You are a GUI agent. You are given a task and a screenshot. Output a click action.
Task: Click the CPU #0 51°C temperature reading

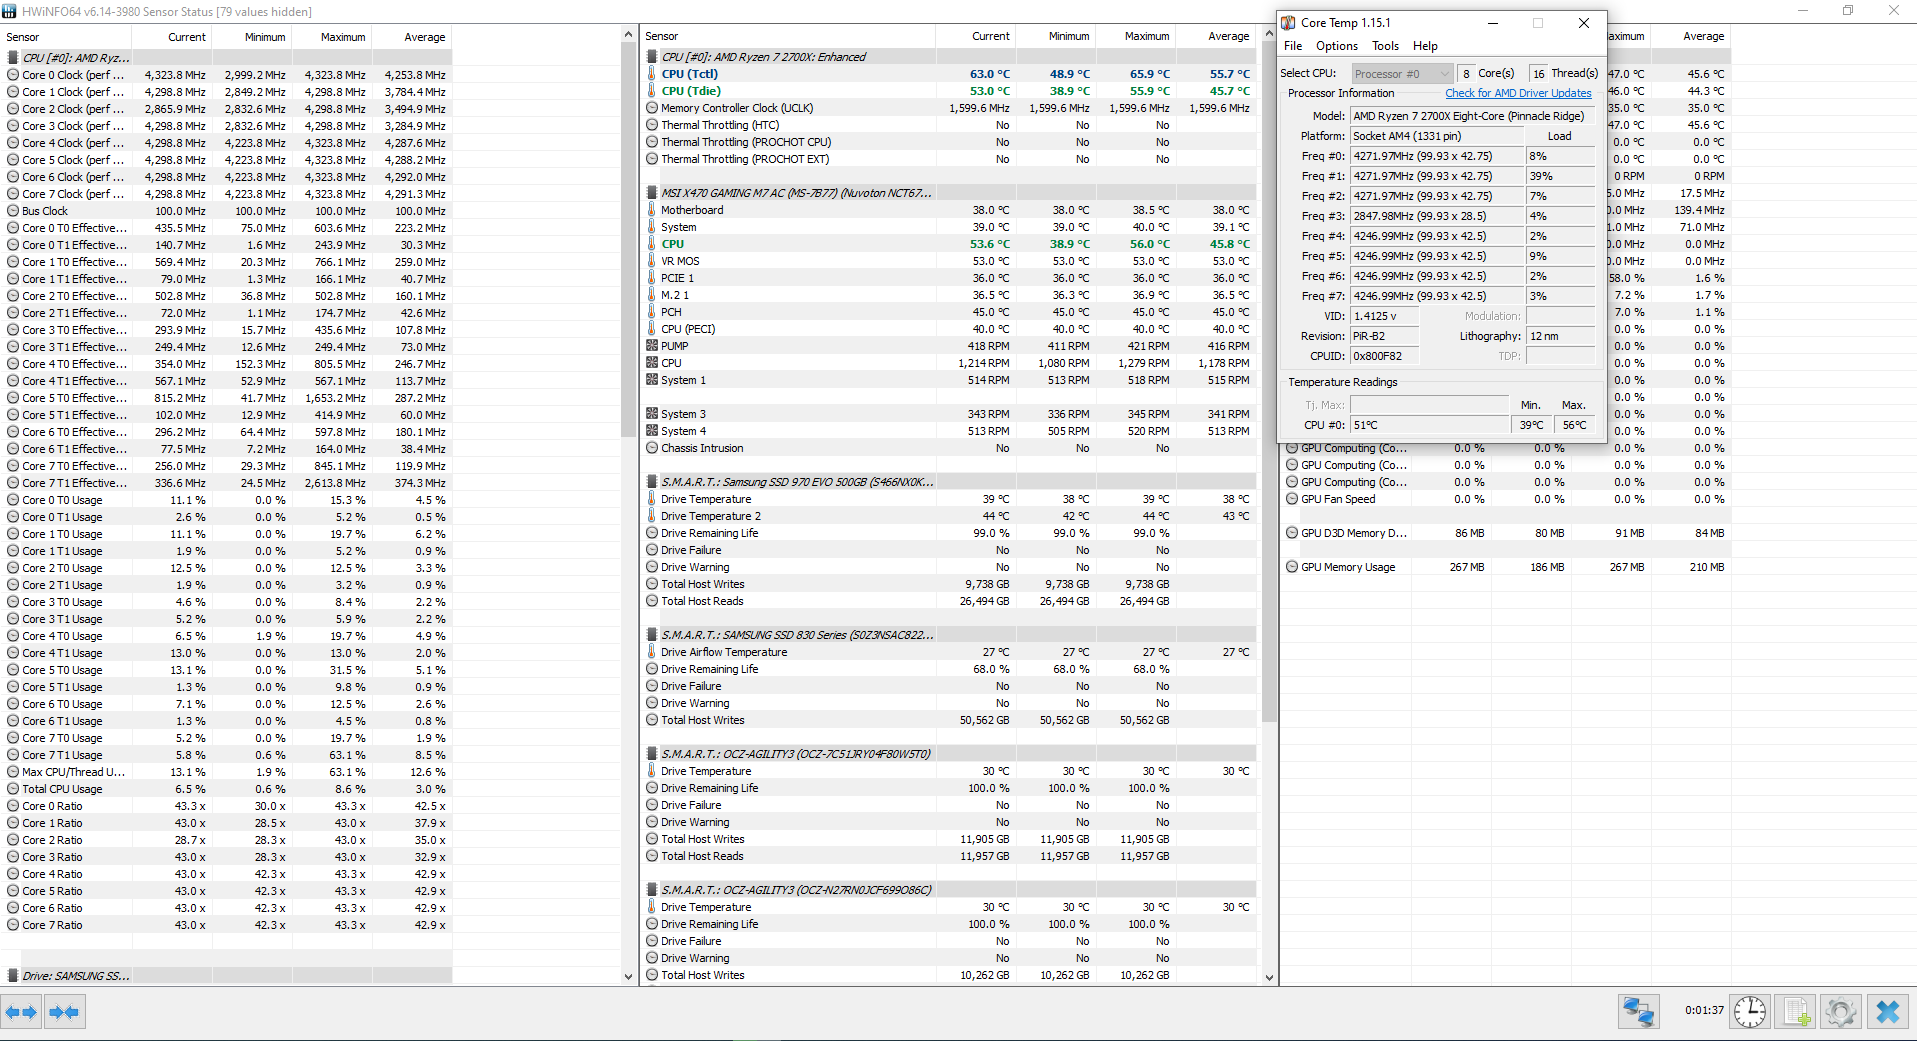[x=1429, y=425]
